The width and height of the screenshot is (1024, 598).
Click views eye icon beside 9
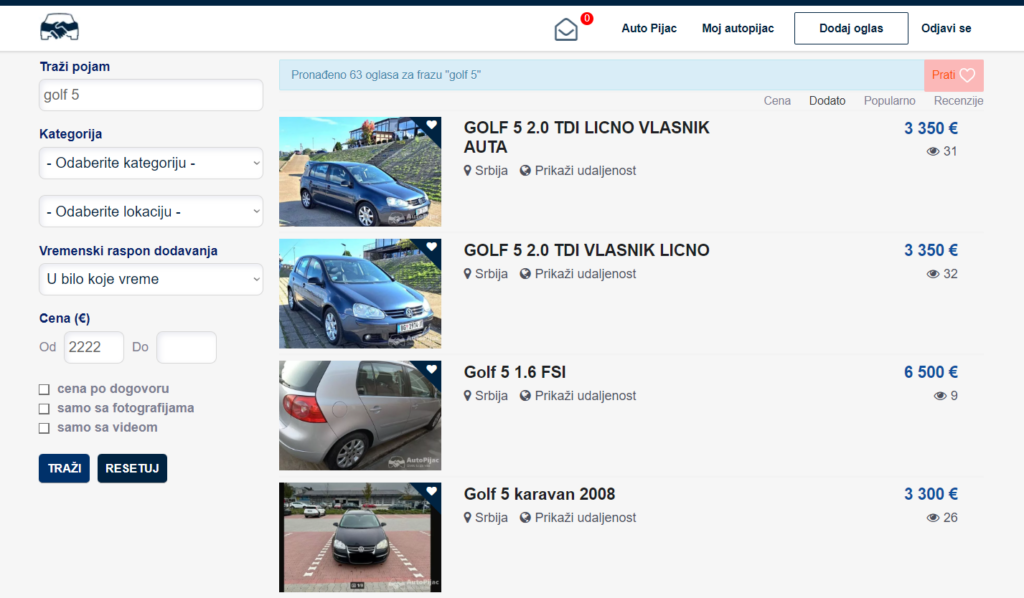coord(940,396)
